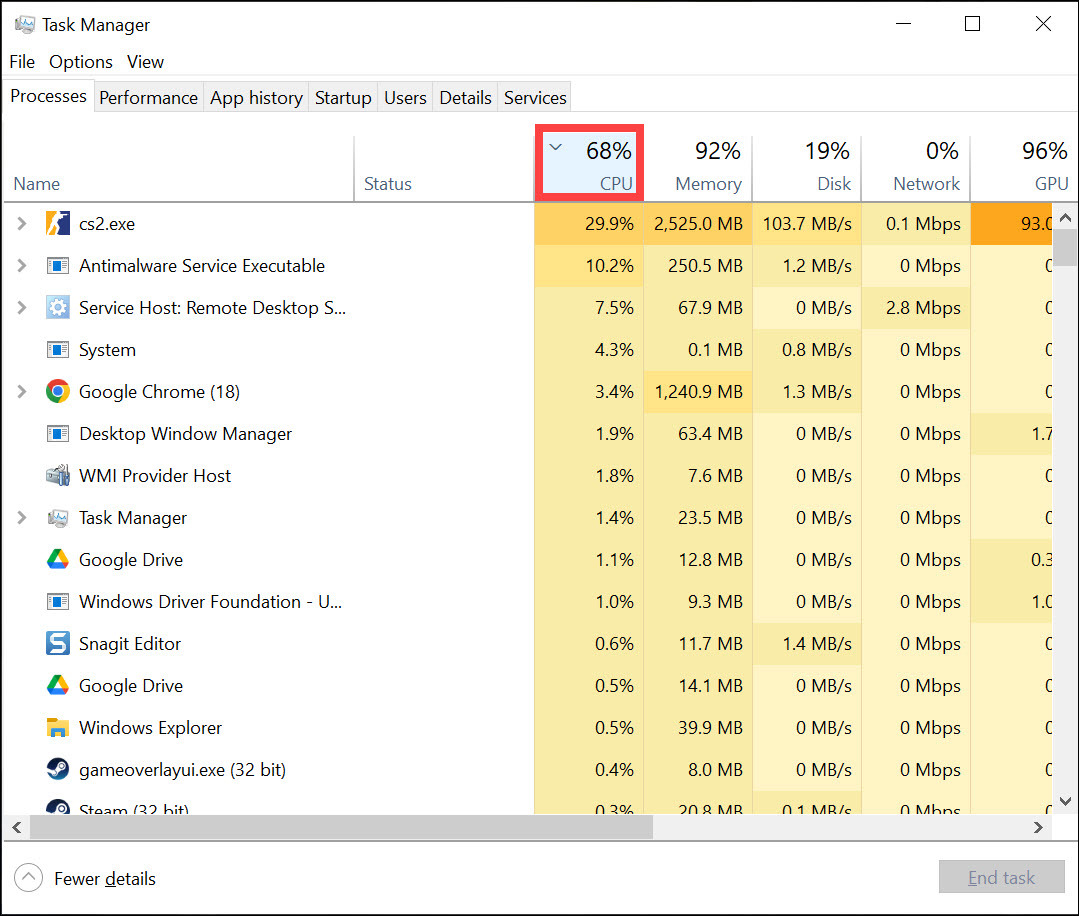Click the horizontal scrollbar right arrow
The height and width of the screenshot is (916, 1079).
(x=1039, y=828)
